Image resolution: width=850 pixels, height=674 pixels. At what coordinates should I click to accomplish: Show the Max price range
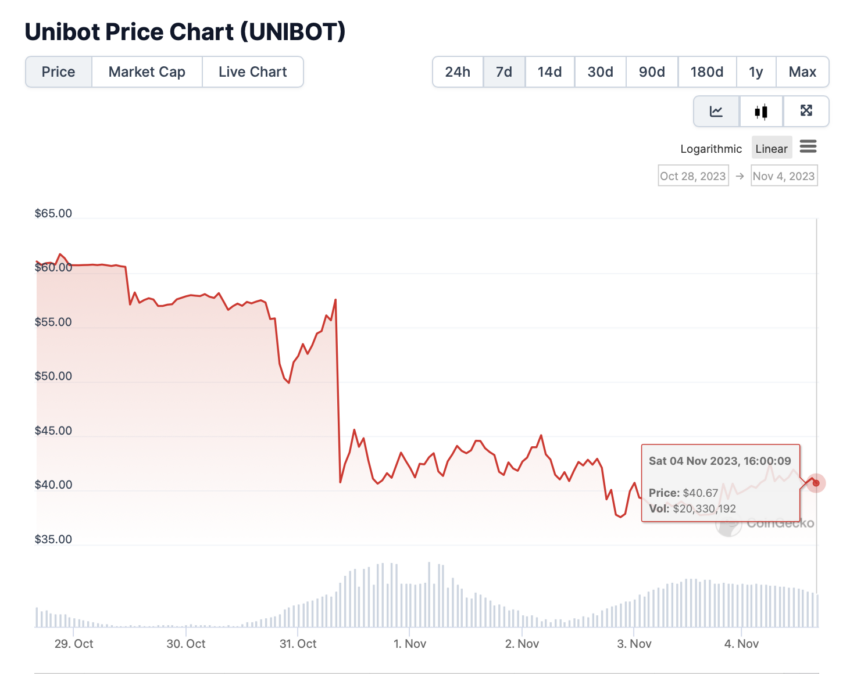point(802,72)
